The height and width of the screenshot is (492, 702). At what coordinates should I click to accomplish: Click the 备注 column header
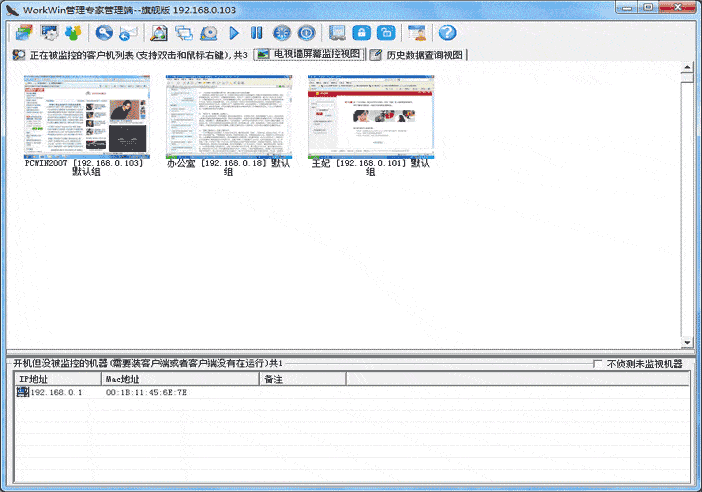[x=303, y=379]
